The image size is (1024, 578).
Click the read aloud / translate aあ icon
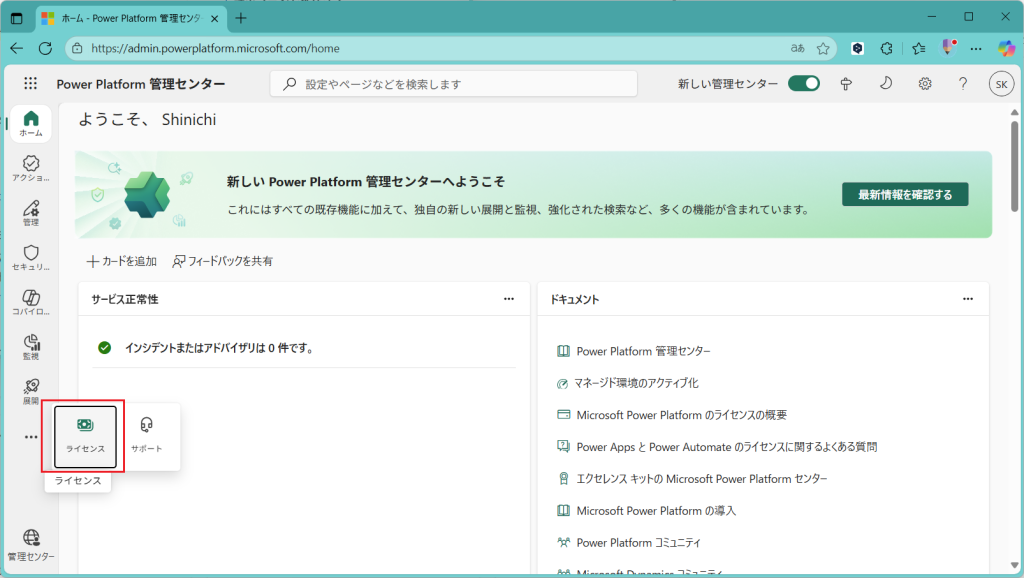(797, 48)
